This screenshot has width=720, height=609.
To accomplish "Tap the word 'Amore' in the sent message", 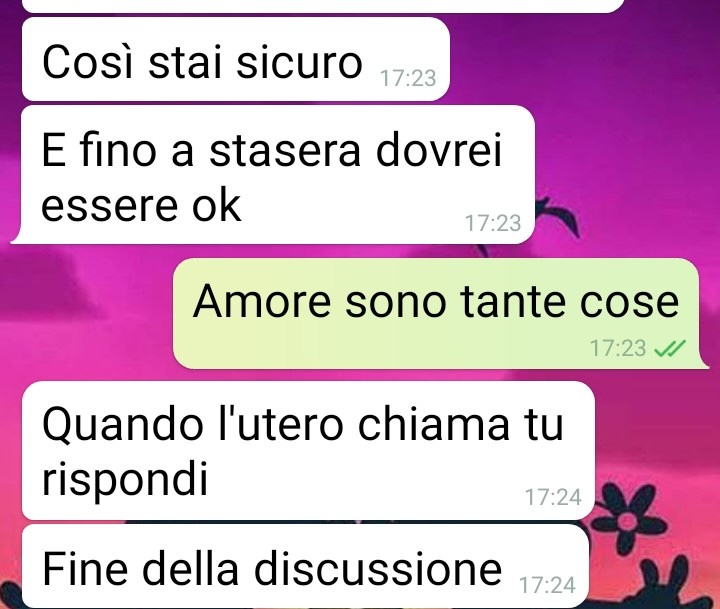I will point(262,302).
